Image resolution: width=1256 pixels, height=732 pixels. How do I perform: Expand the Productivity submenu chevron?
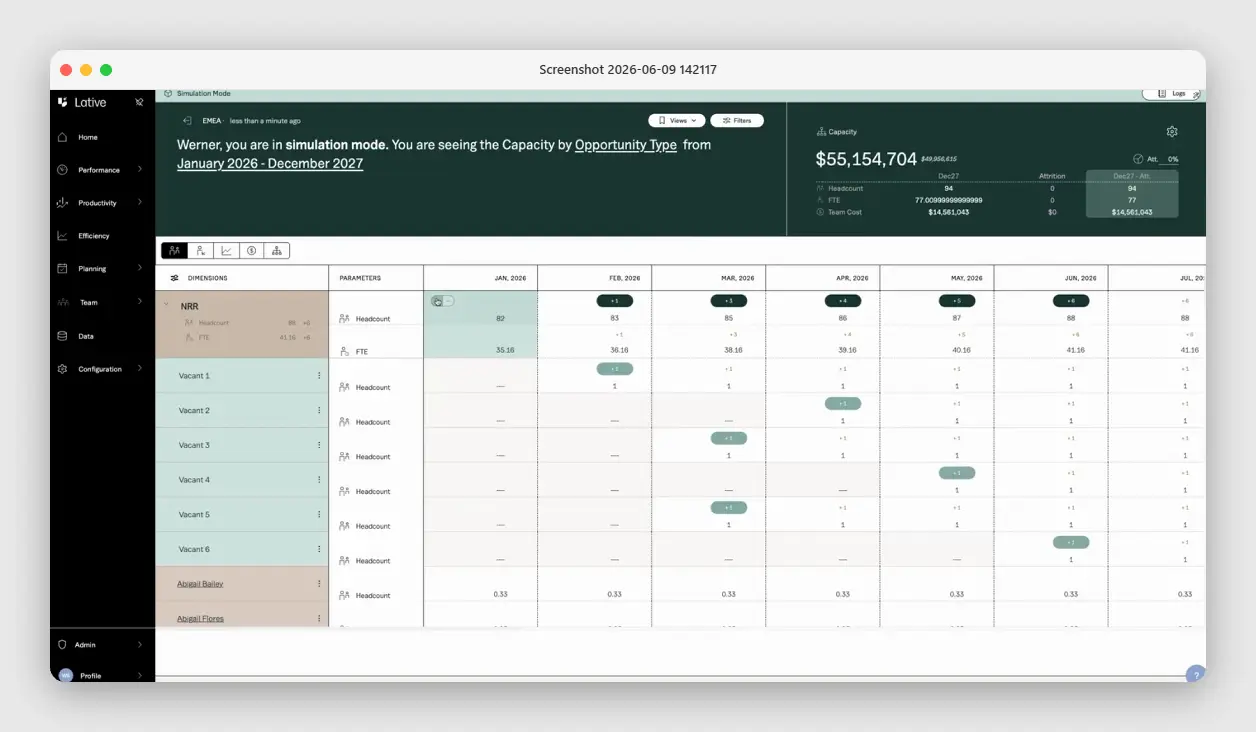point(140,203)
